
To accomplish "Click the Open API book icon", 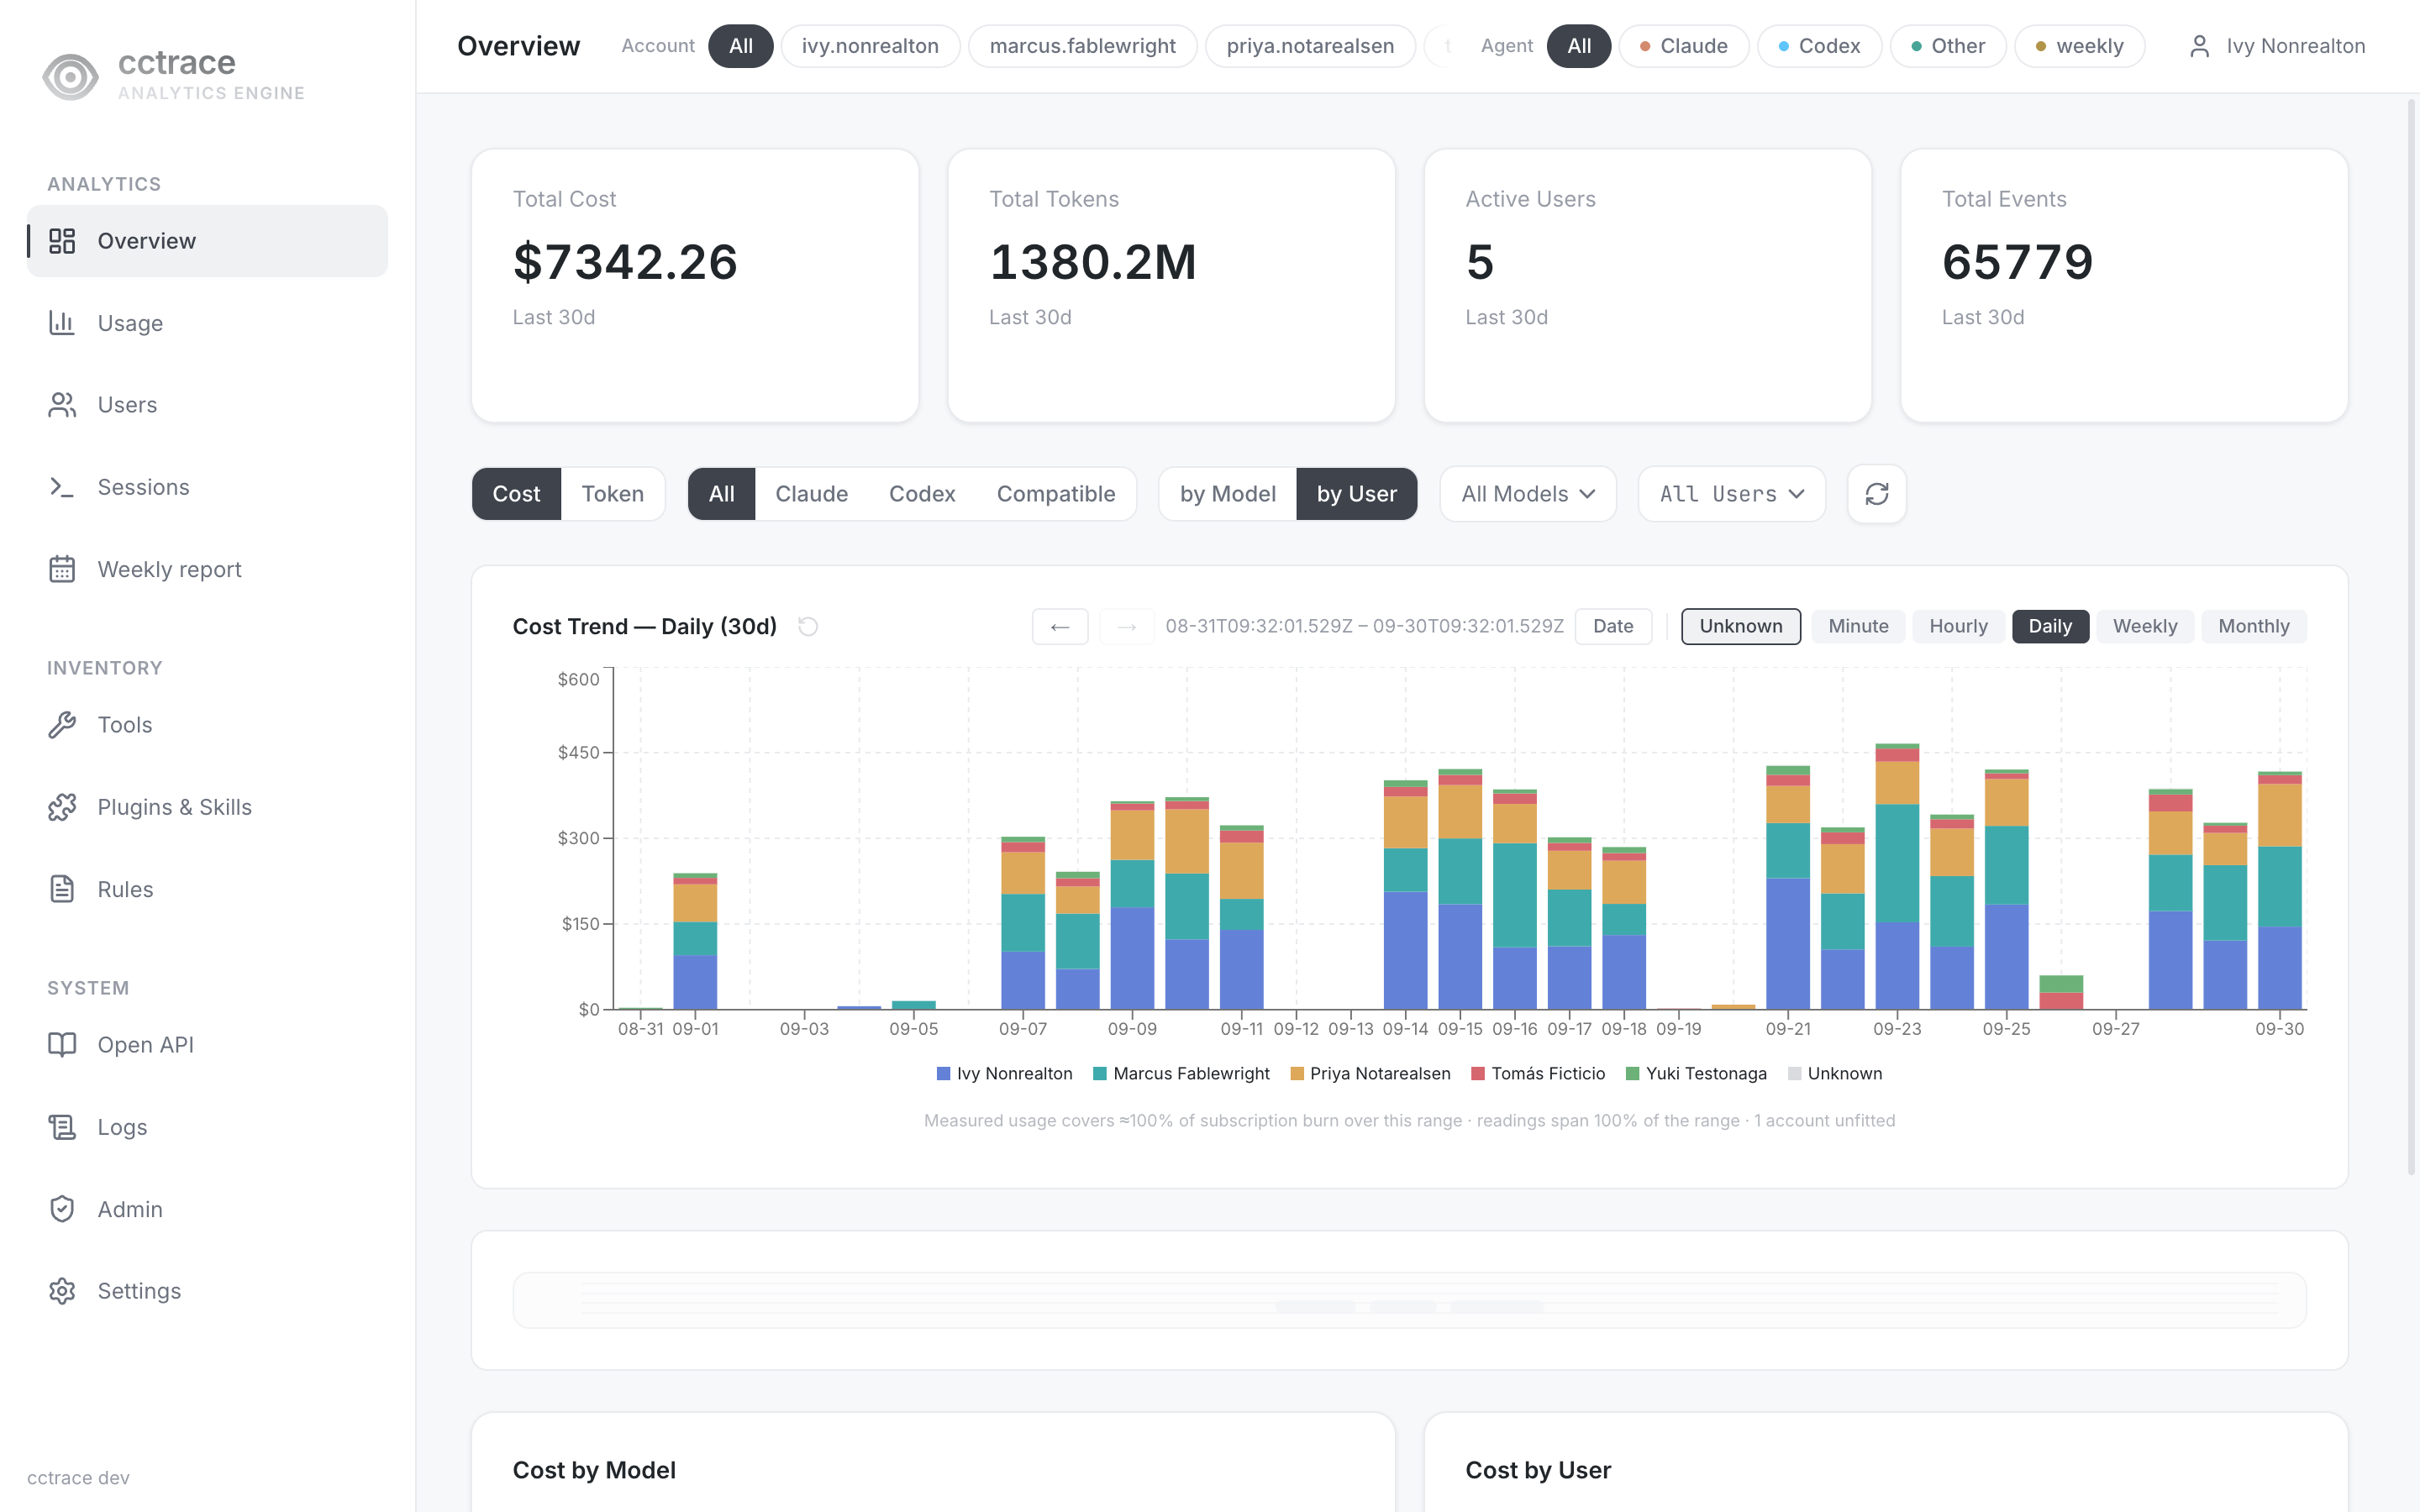I will (x=62, y=1045).
